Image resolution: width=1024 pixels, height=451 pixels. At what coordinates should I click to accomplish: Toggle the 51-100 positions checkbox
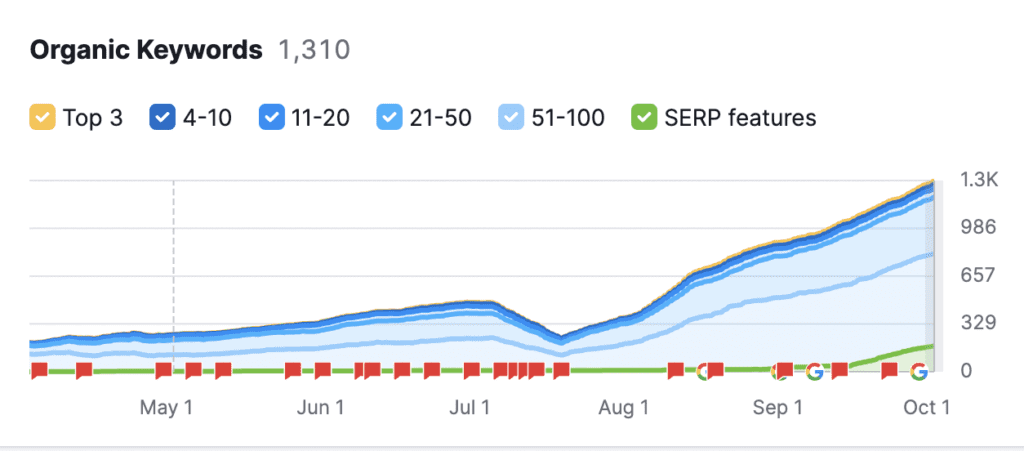pyautogui.click(x=509, y=118)
